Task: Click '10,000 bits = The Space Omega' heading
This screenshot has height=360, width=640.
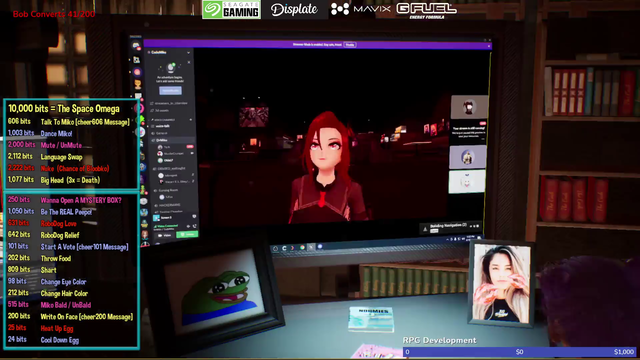Action: [x=64, y=109]
